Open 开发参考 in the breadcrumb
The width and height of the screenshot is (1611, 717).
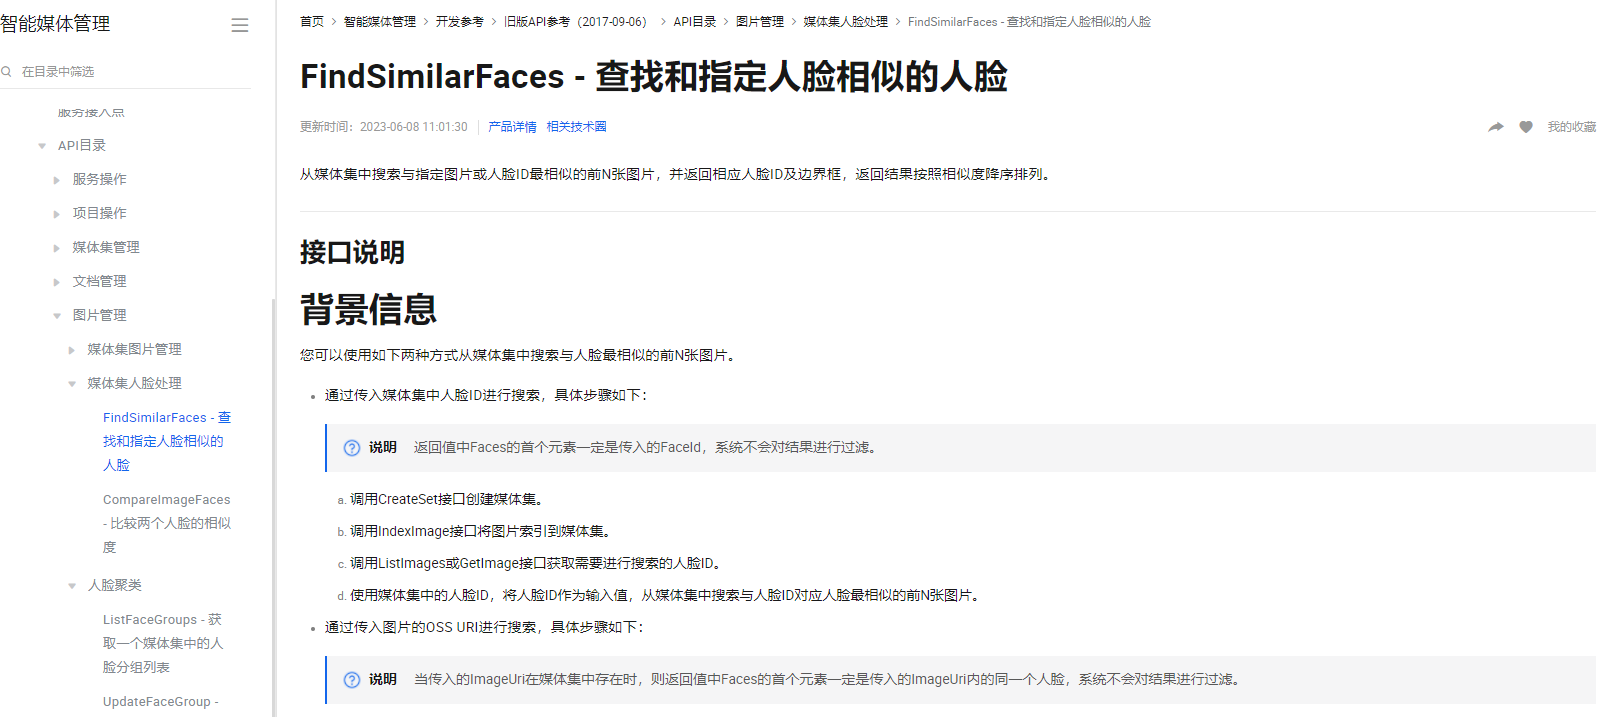point(460,22)
